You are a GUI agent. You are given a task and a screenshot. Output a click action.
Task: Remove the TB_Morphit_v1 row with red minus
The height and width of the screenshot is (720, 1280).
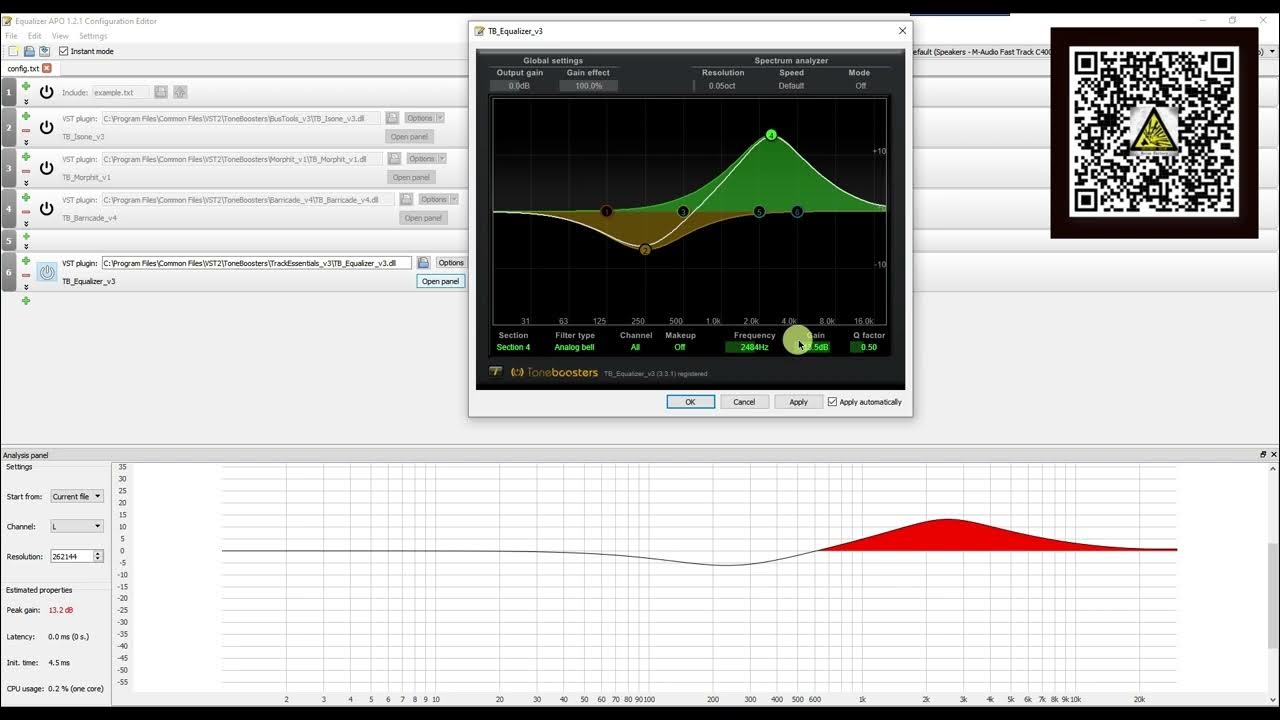(x=26, y=171)
